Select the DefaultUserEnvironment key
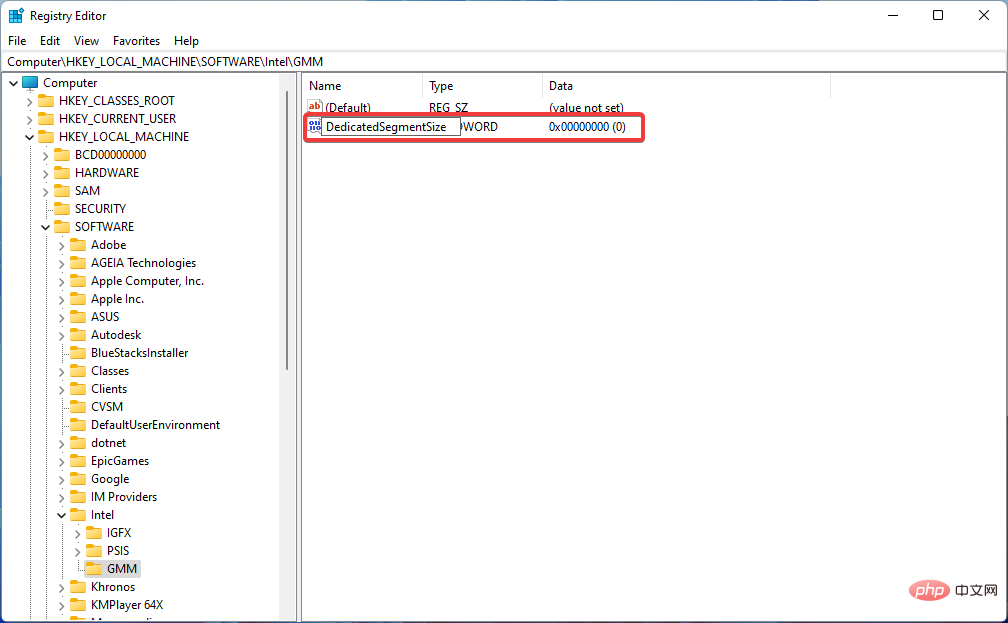 tap(156, 425)
